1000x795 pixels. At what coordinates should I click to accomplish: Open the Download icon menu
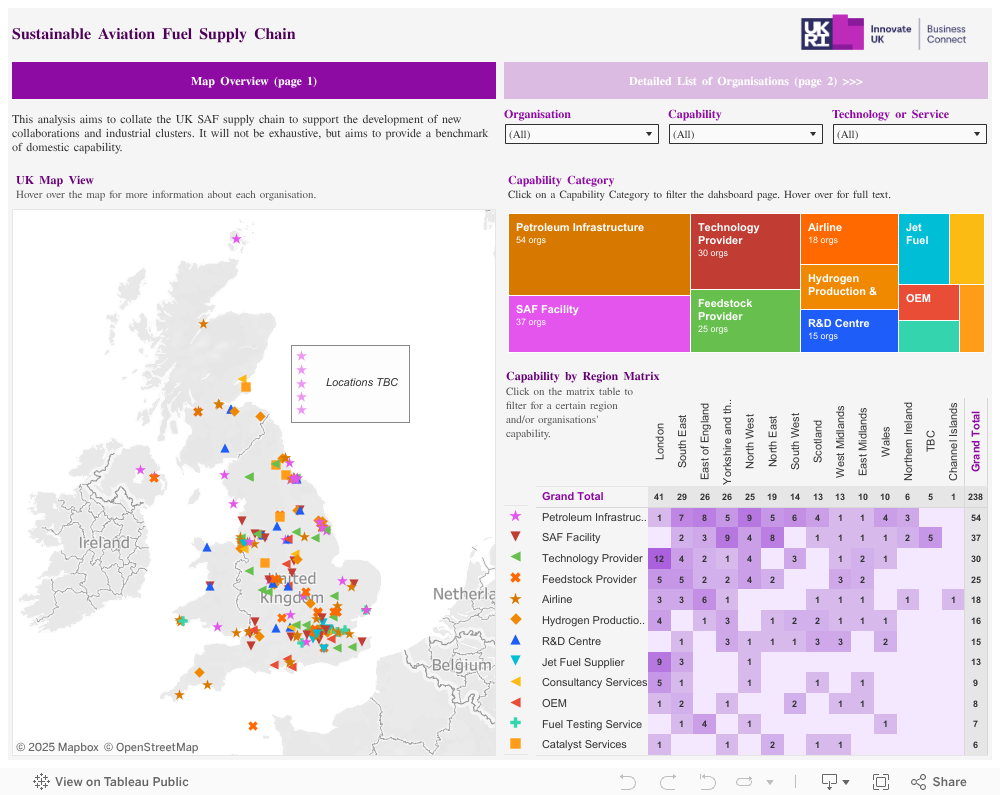835,782
